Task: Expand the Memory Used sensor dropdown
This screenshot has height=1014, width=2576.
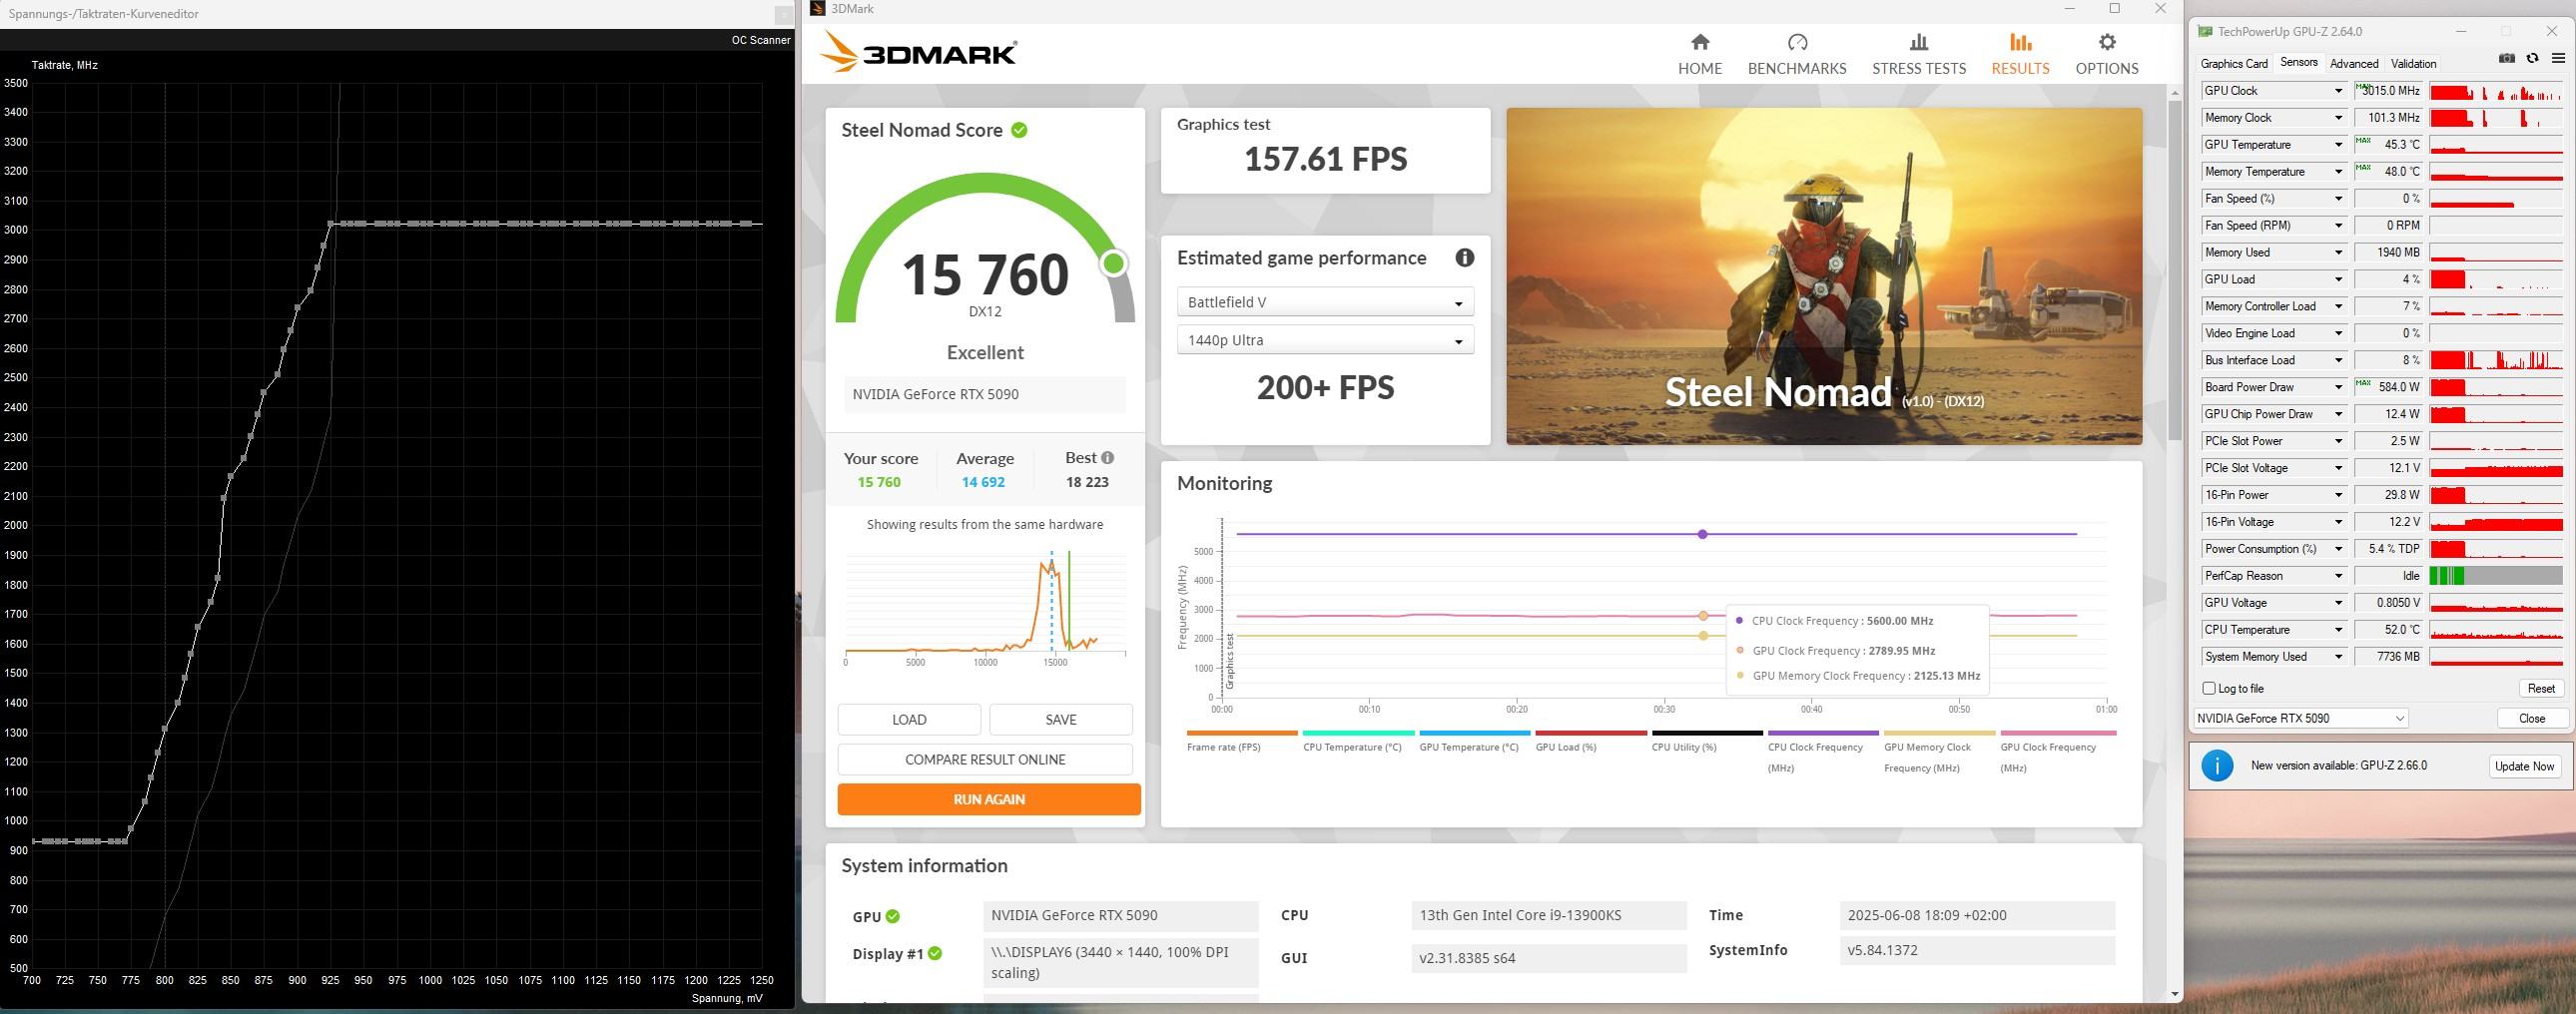Action: 2338,253
